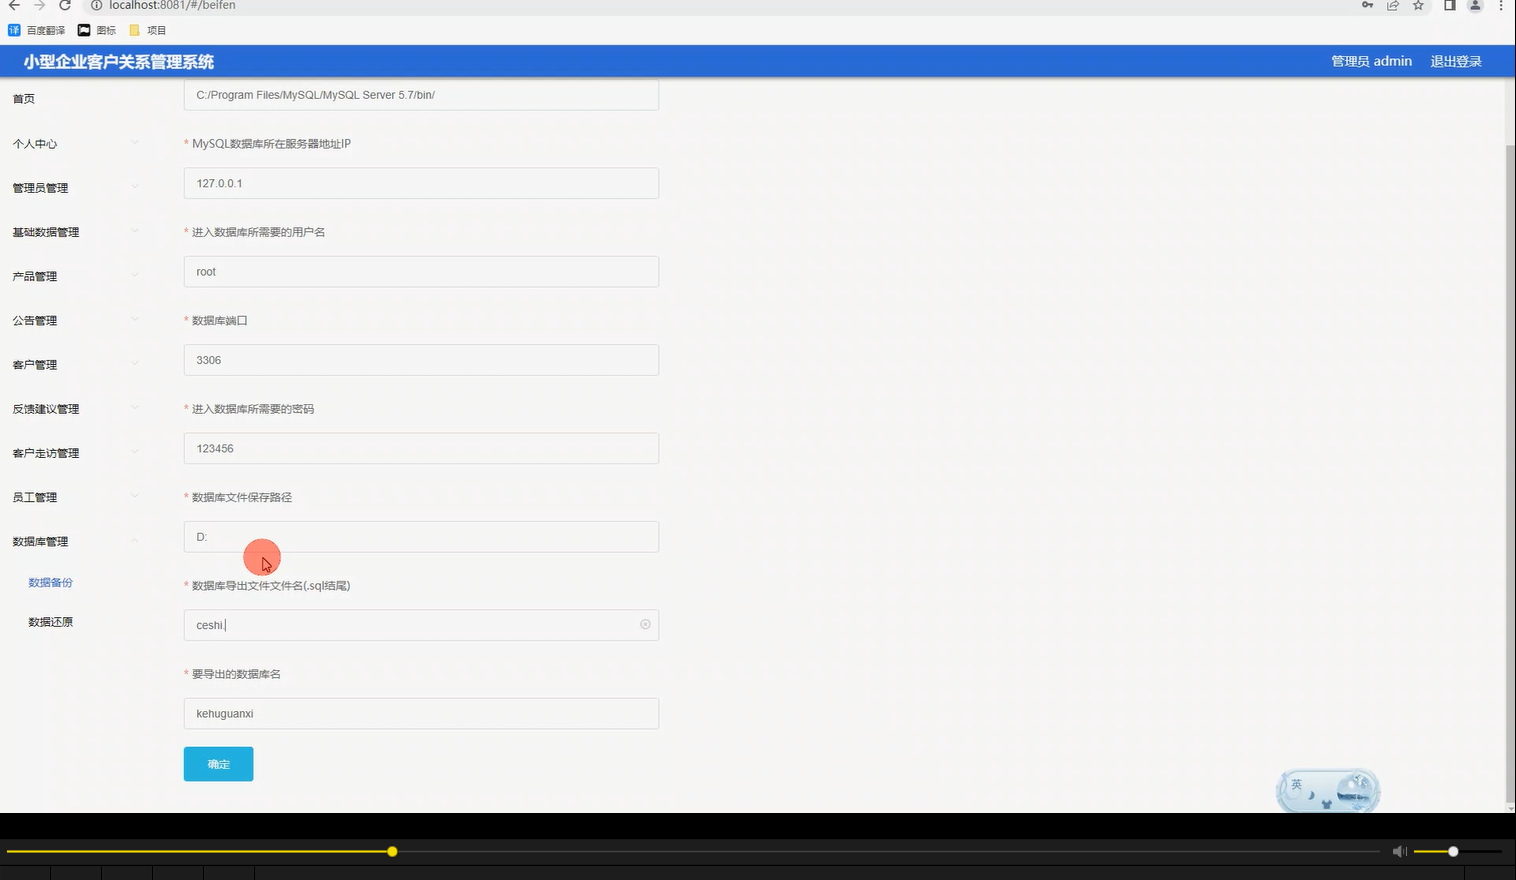
Task: Open the browser profile avatar
Action: [1475, 5]
